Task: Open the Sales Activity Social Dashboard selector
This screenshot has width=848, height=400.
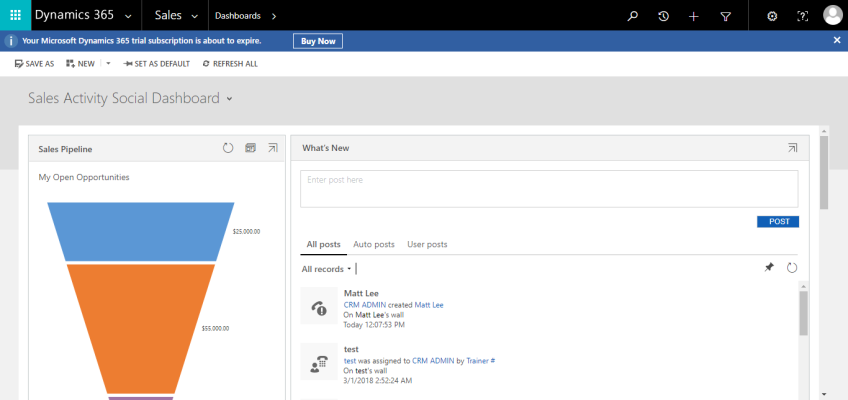Action: coord(230,99)
